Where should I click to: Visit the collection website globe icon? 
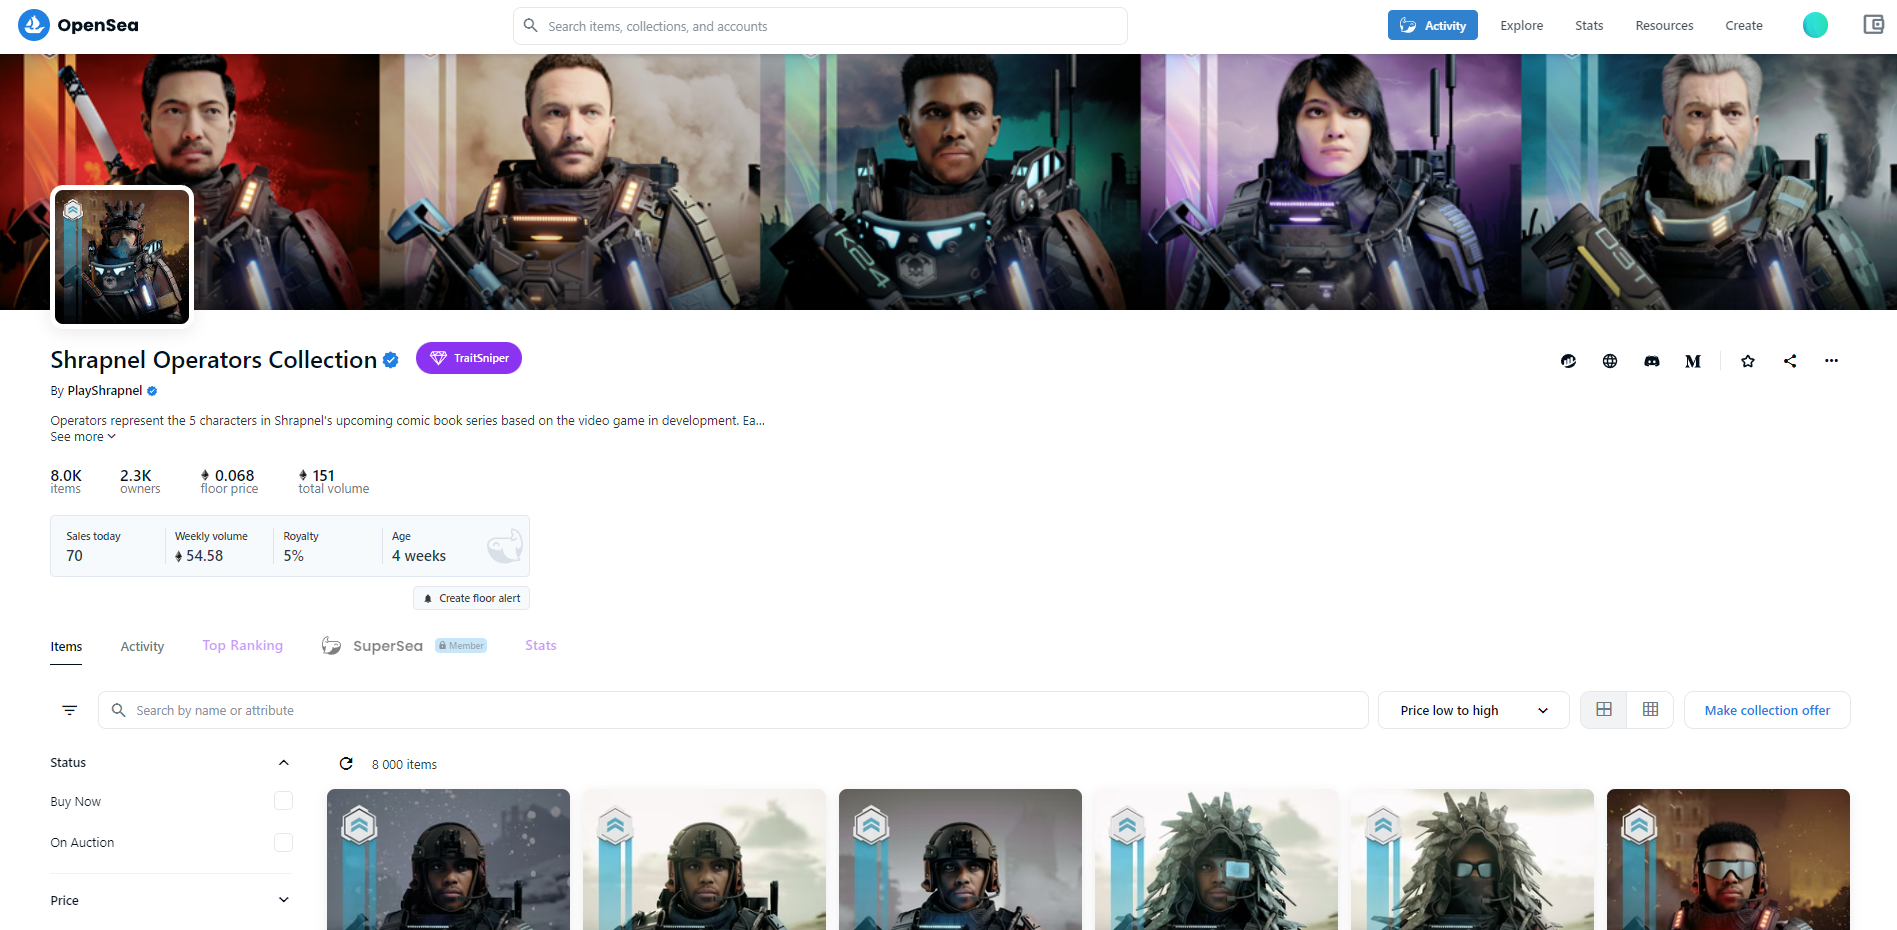1610,361
